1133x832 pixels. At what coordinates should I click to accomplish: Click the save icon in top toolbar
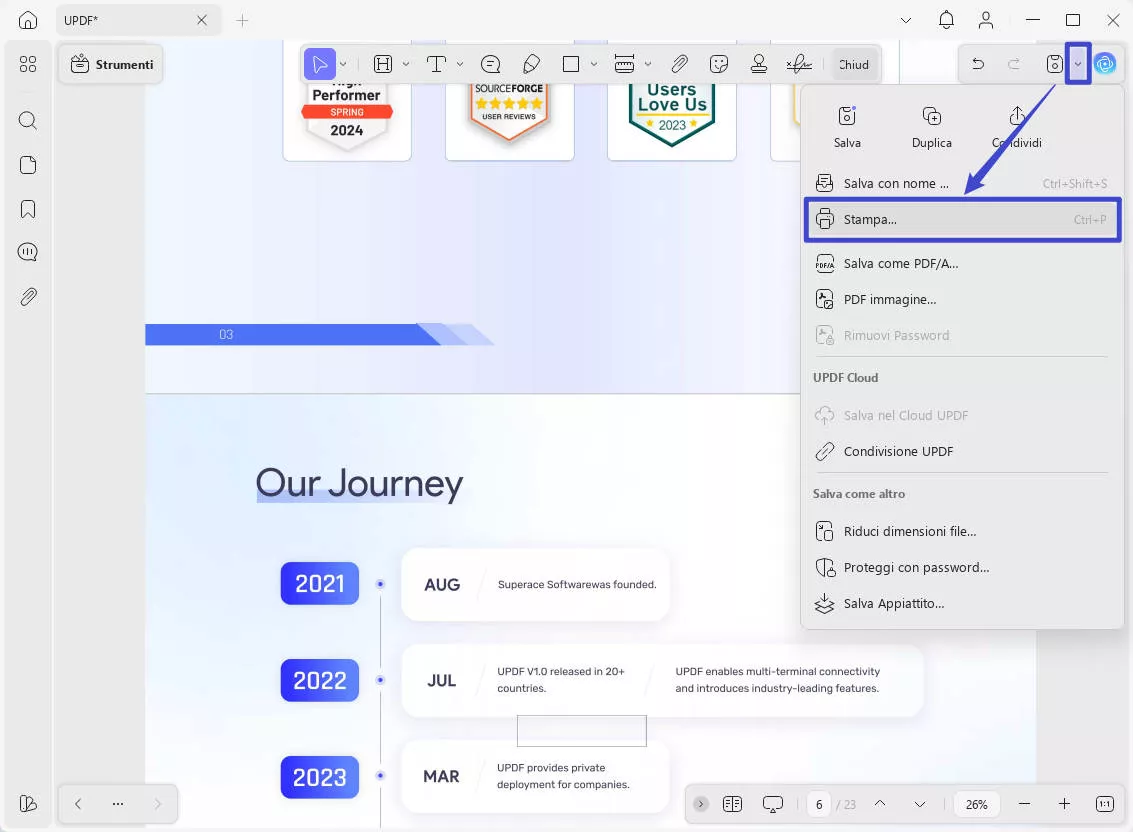pos(1054,64)
